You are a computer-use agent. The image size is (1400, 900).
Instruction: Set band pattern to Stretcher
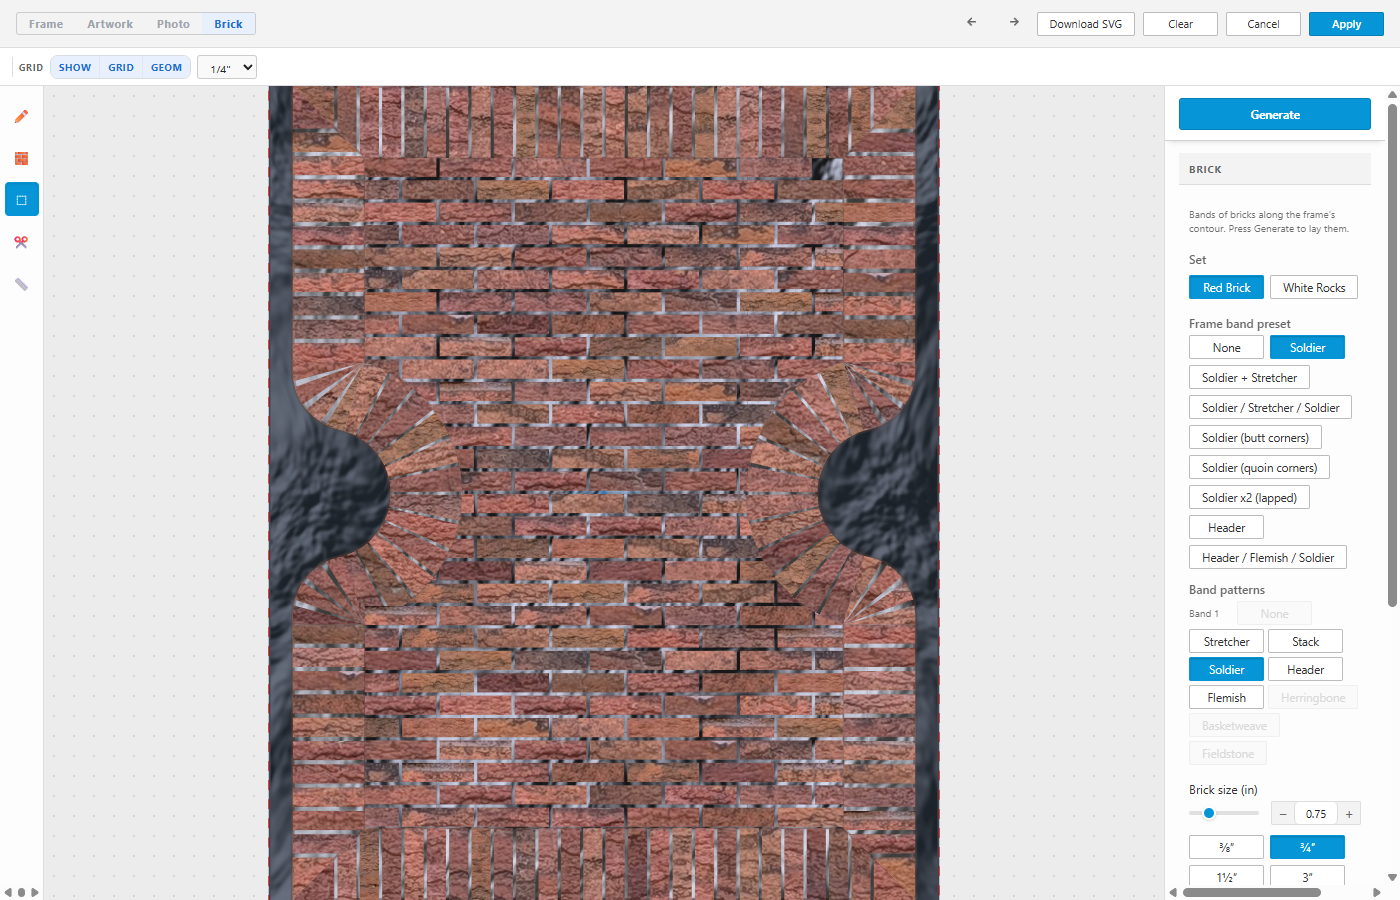pyautogui.click(x=1226, y=641)
